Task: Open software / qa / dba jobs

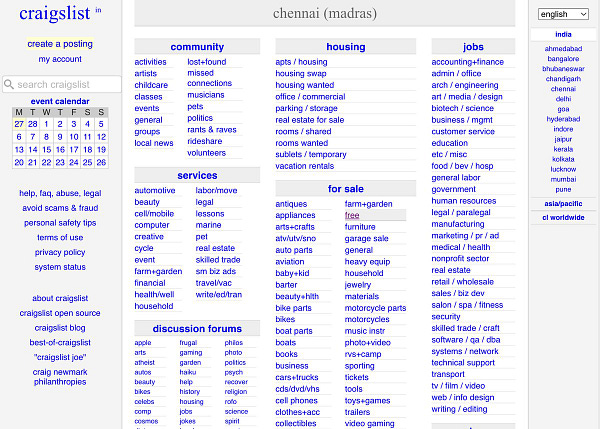Action: (x=466, y=339)
